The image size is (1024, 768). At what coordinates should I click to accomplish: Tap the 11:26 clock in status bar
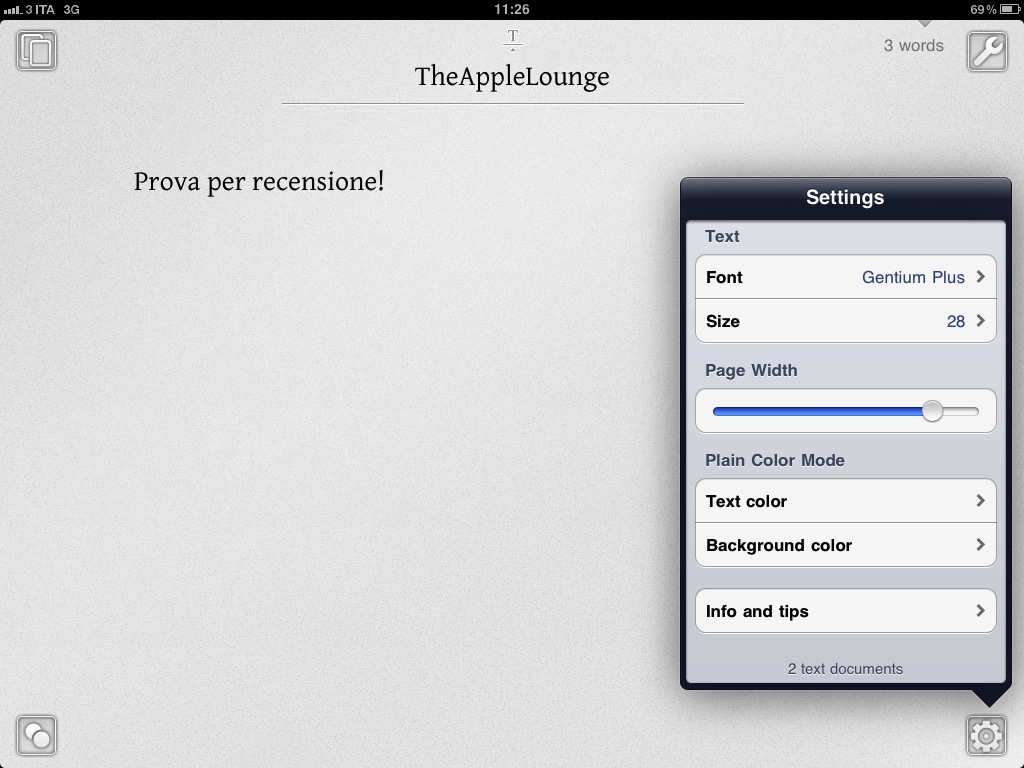tap(512, 10)
